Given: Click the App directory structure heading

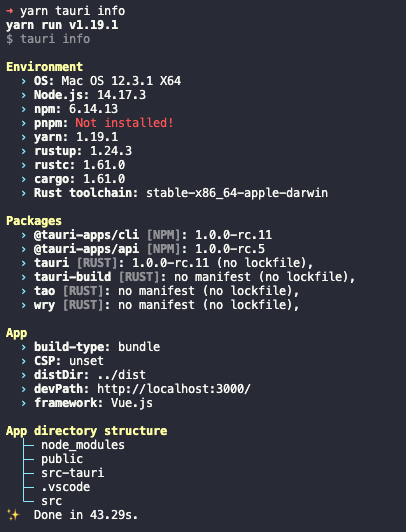Looking at the screenshot, I should point(86,431).
